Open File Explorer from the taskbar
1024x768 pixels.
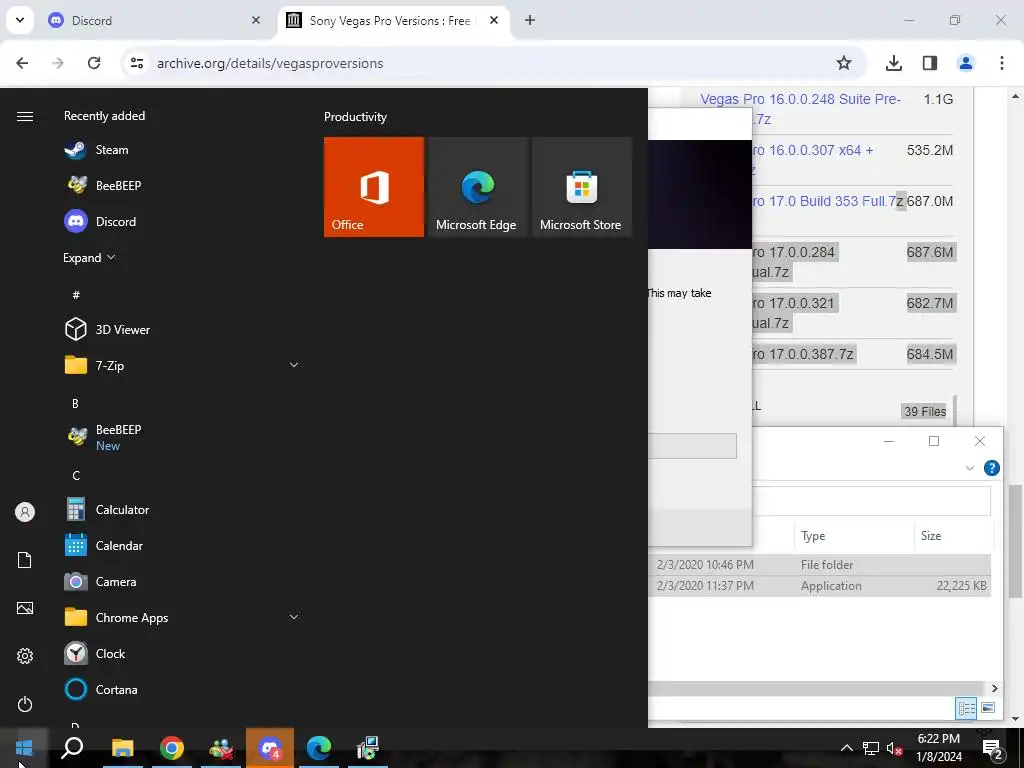122,748
